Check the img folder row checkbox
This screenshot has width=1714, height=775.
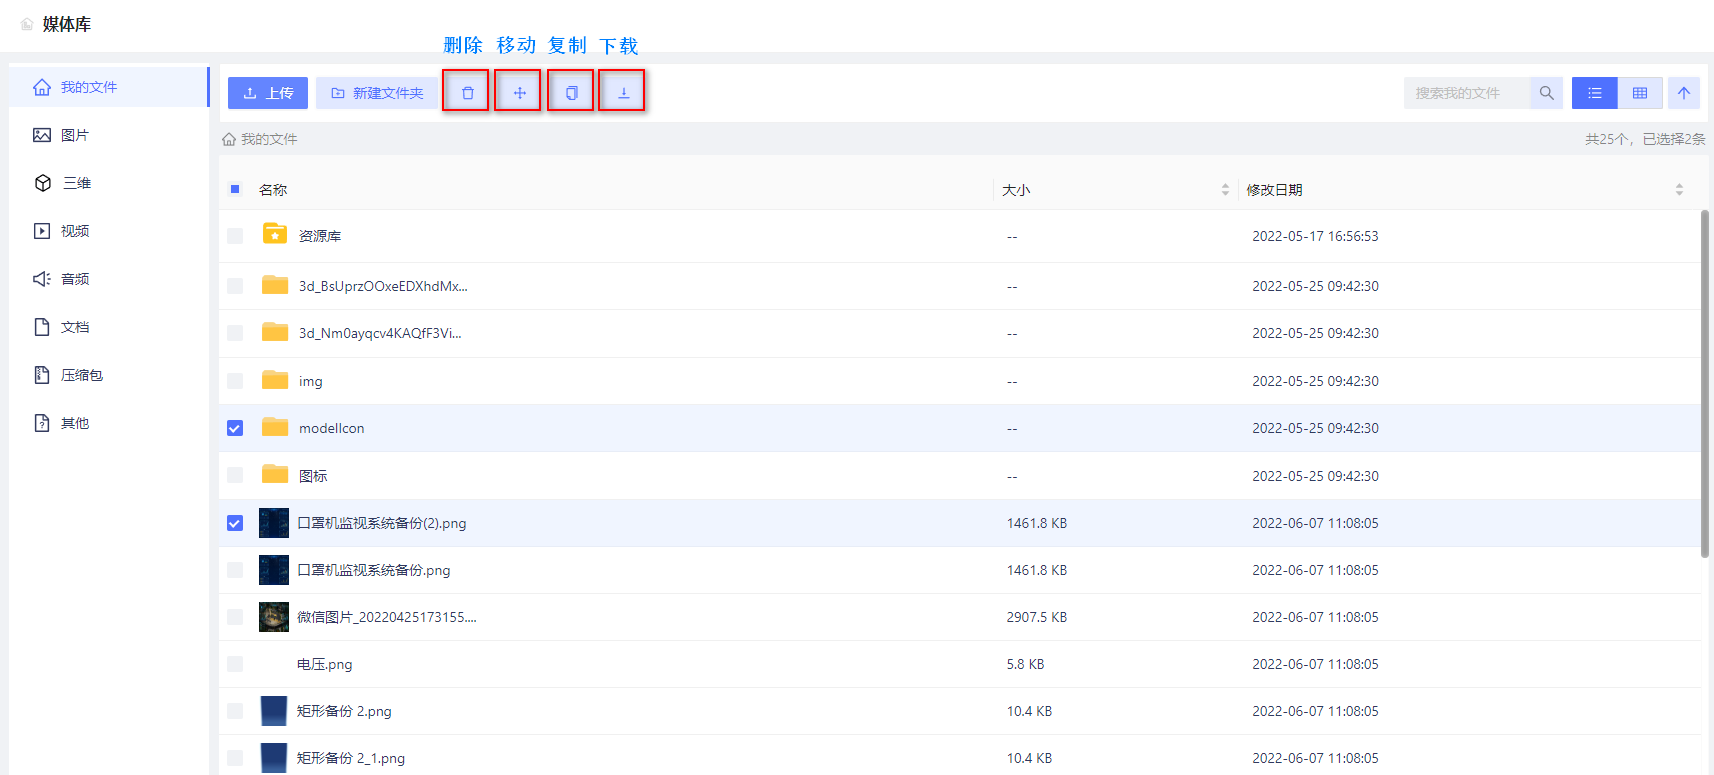pyautogui.click(x=235, y=381)
